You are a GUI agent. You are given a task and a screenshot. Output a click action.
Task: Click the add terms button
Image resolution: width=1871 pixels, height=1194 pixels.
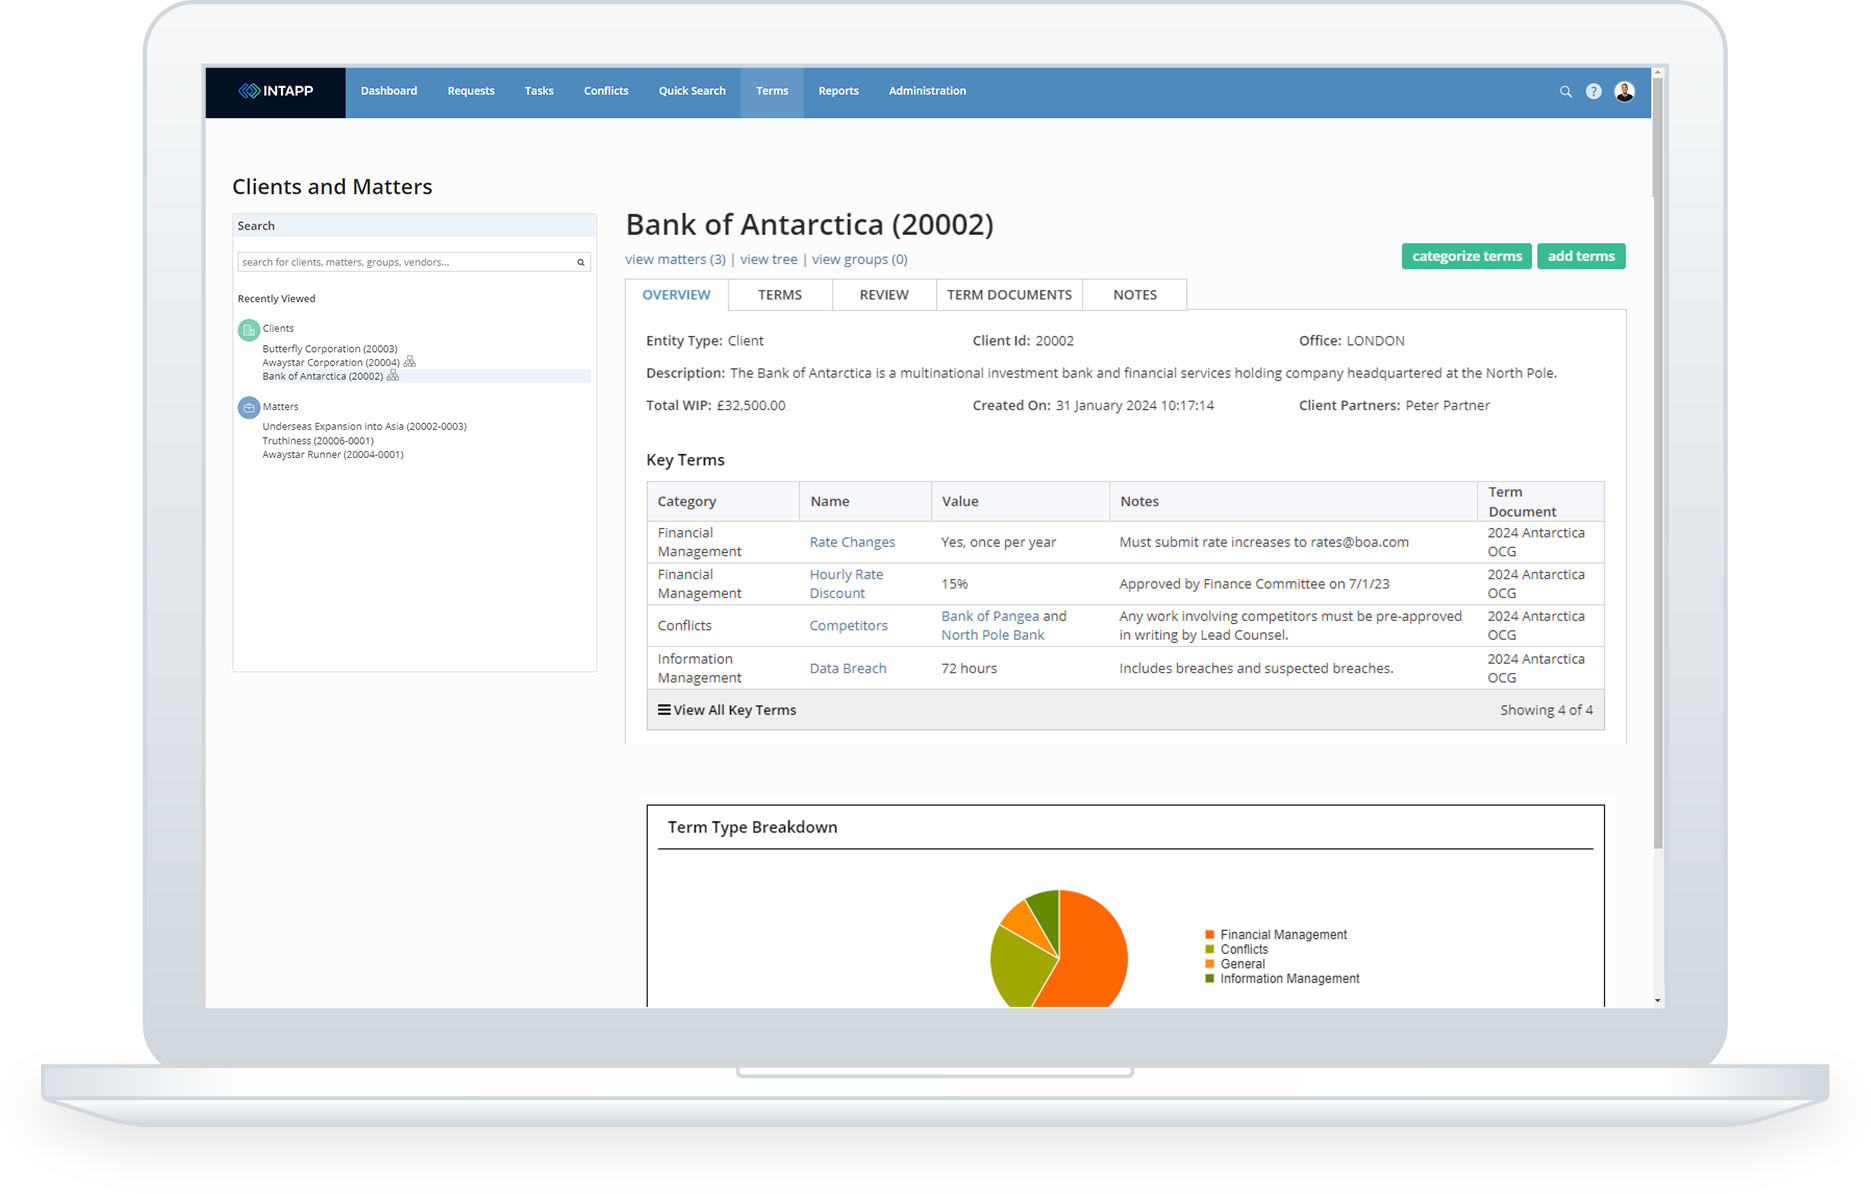tap(1581, 256)
